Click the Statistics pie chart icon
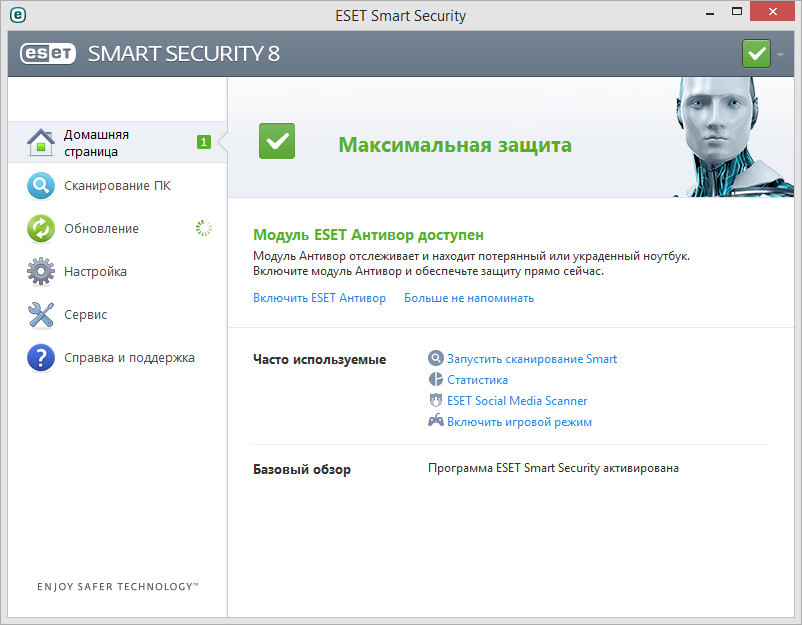802x625 pixels. pyautogui.click(x=436, y=380)
